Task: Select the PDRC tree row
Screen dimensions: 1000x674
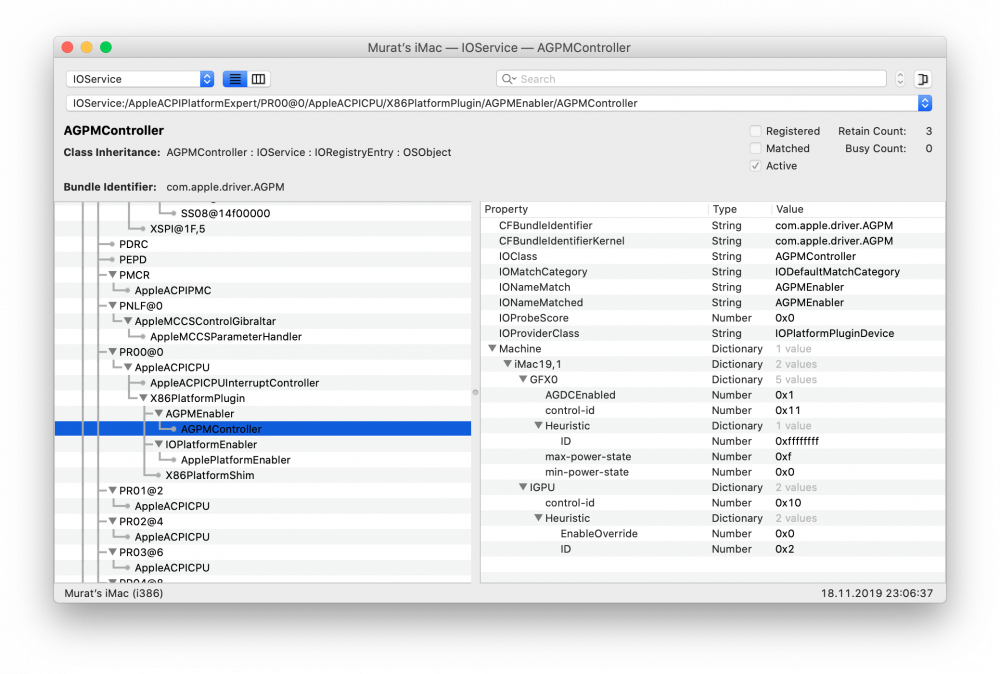Action: point(263,244)
